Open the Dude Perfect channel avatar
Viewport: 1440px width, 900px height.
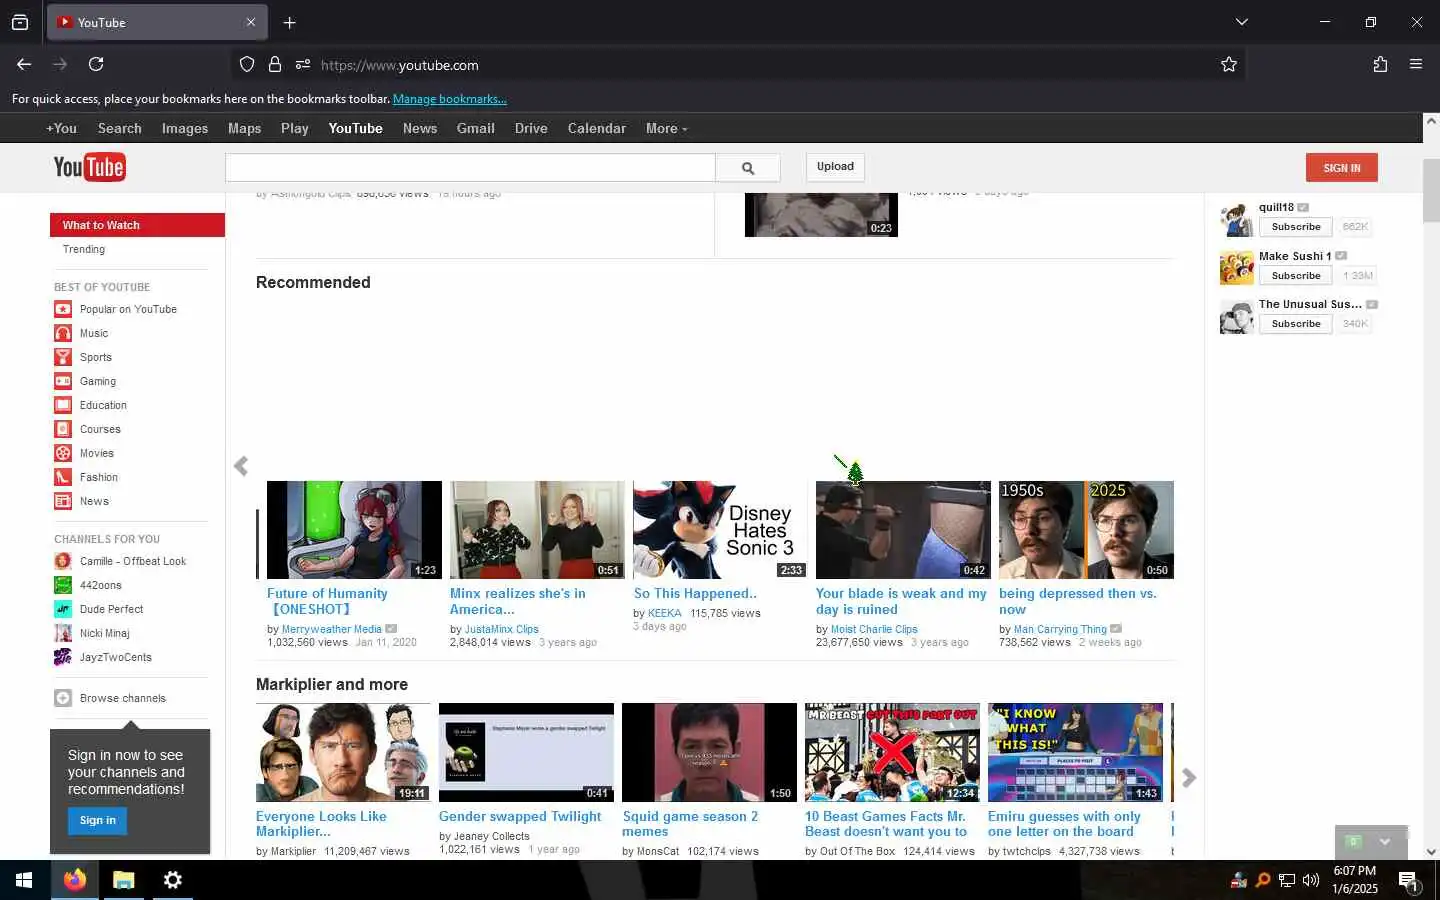pyautogui.click(x=63, y=609)
